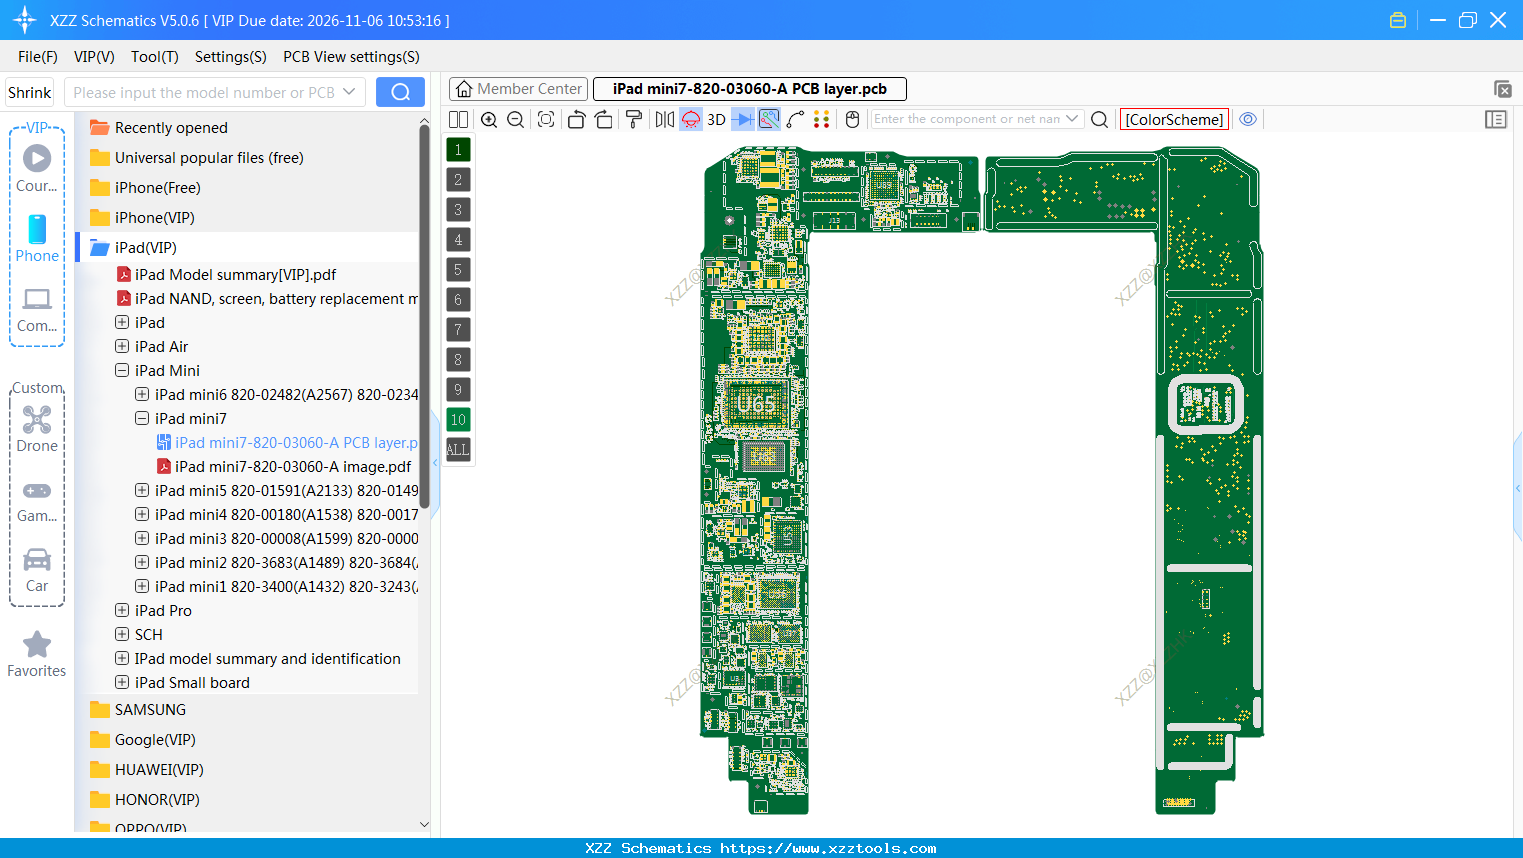1523x858 pixels.
Task: Activate the mirror/flip board tool
Action: pyautogui.click(x=663, y=119)
